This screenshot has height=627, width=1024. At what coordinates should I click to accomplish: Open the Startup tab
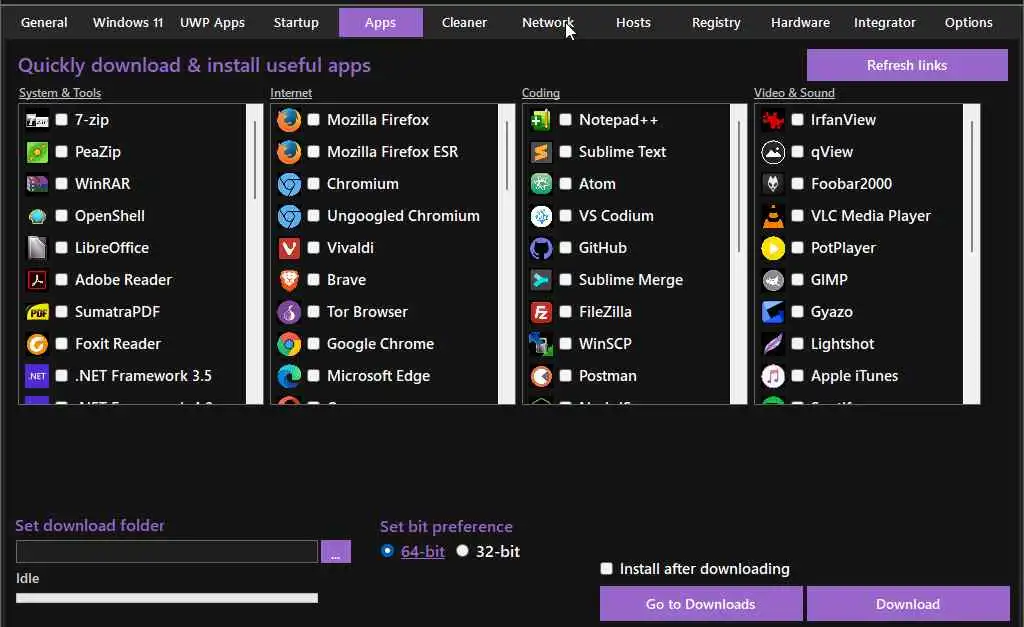[x=296, y=22]
